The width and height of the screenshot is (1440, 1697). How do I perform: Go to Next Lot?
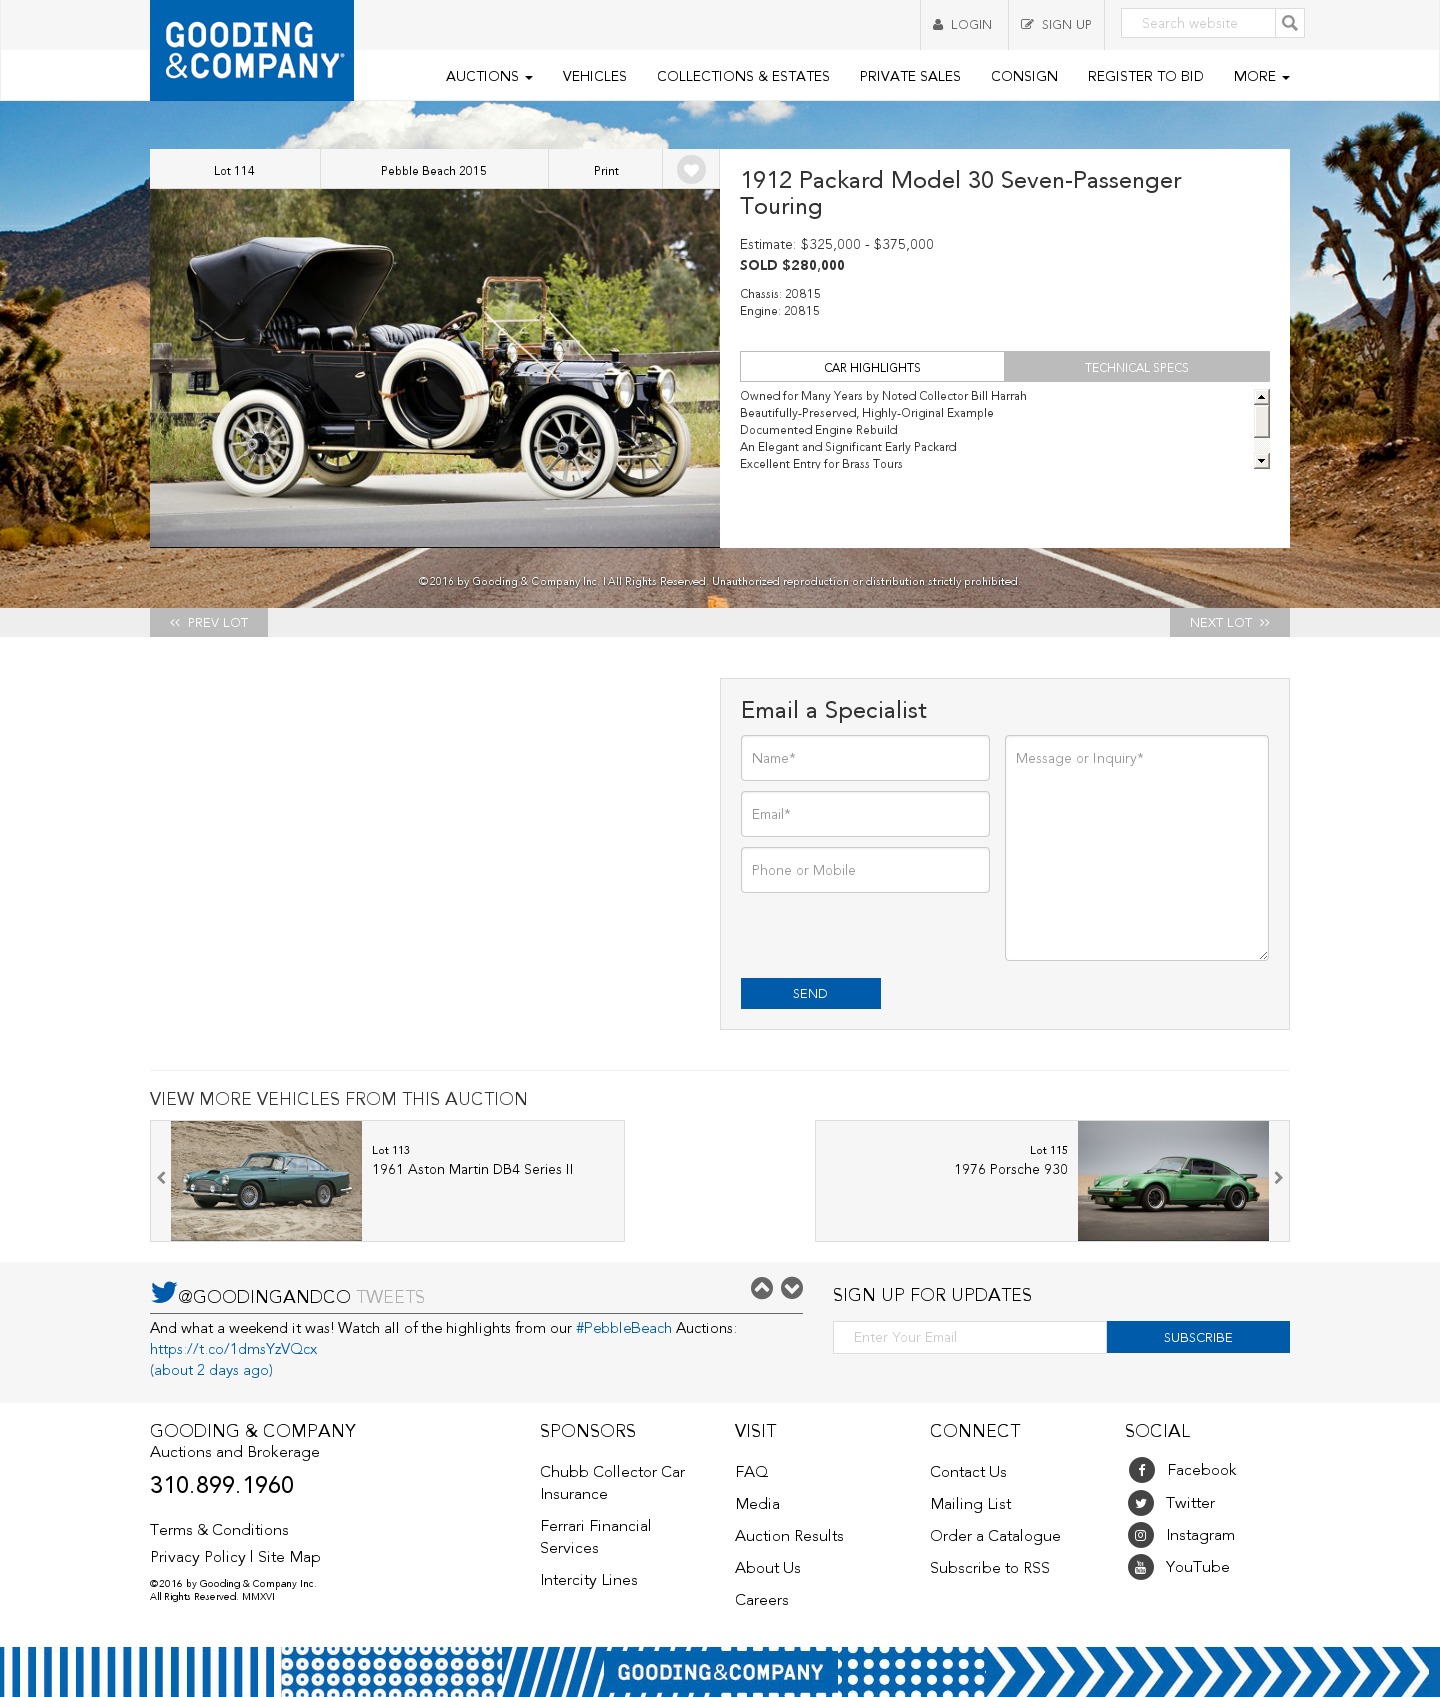click(1230, 622)
